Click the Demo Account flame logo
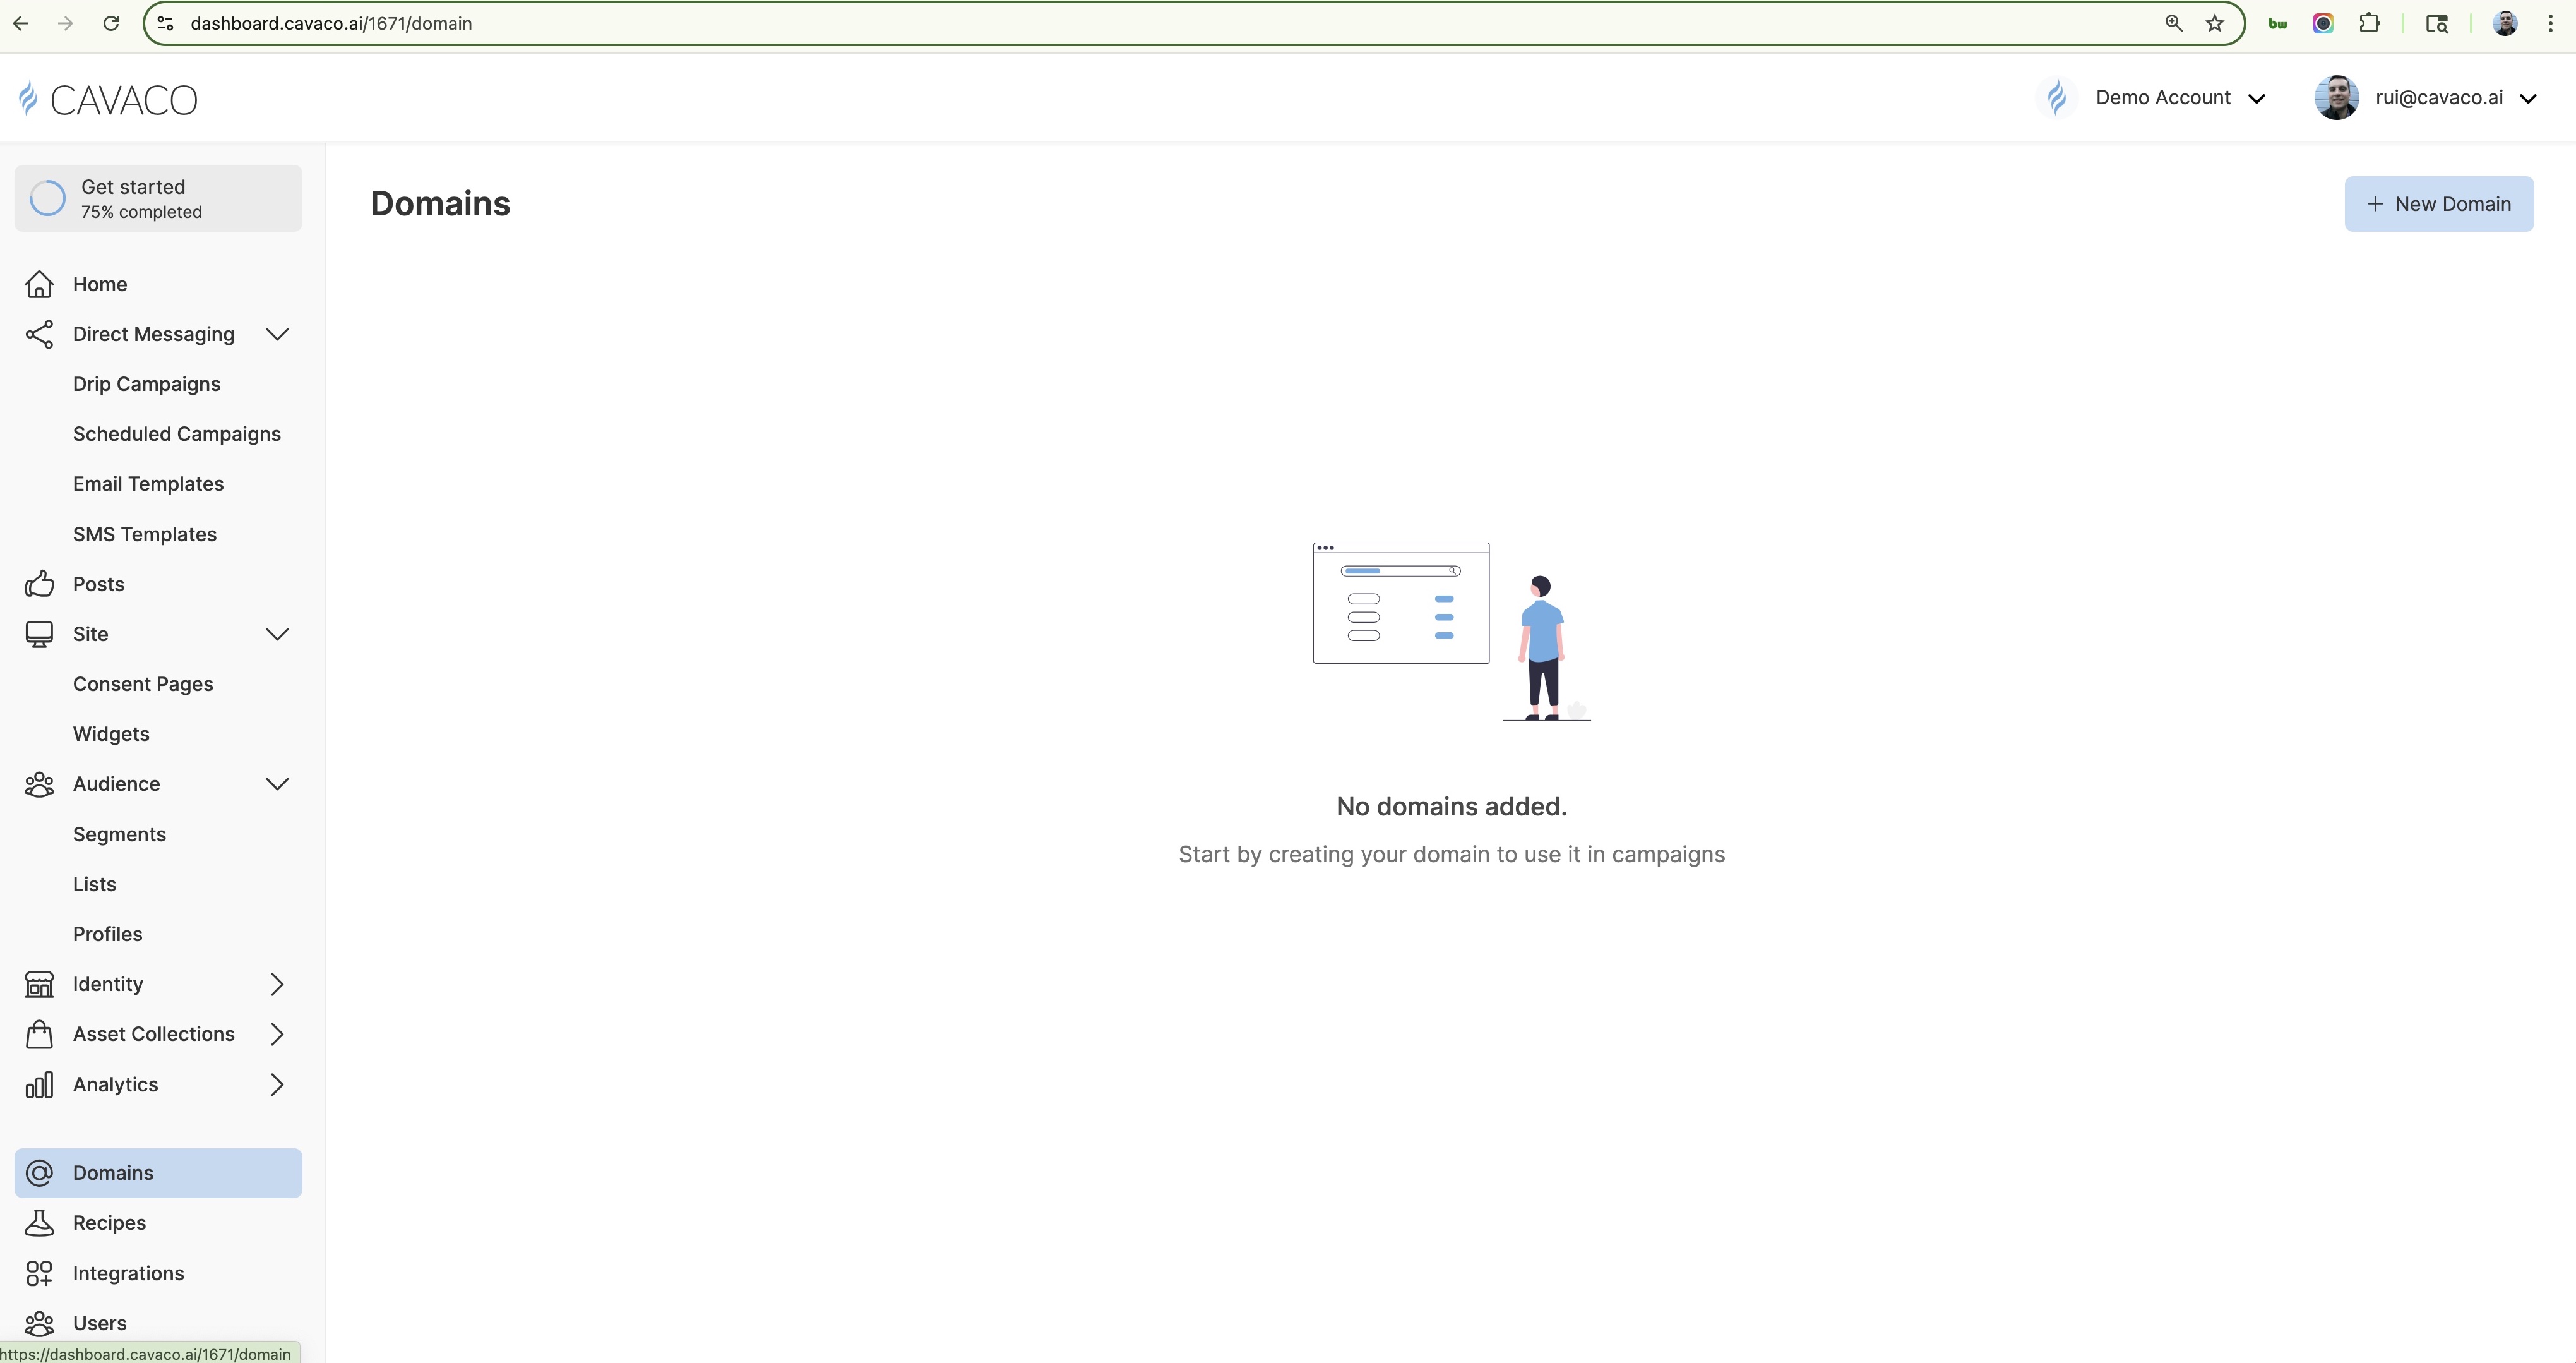 [2057, 97]
